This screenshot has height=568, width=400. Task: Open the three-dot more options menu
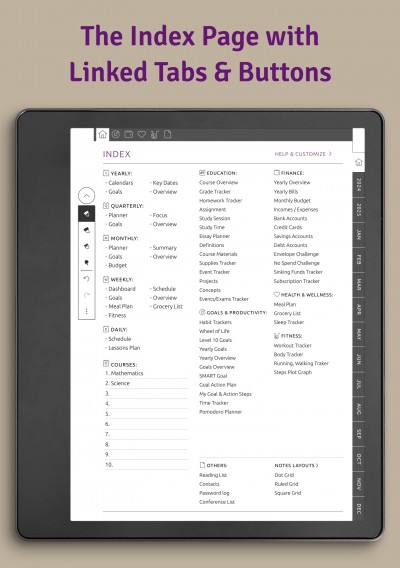(87, 311)
